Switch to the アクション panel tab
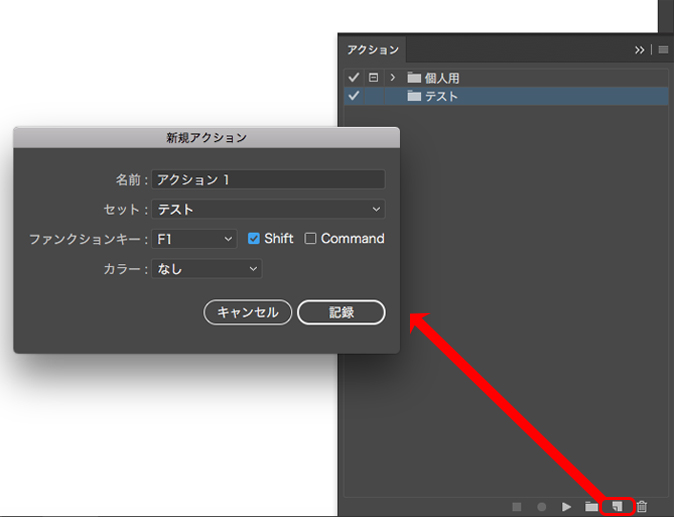 [372, 49]
